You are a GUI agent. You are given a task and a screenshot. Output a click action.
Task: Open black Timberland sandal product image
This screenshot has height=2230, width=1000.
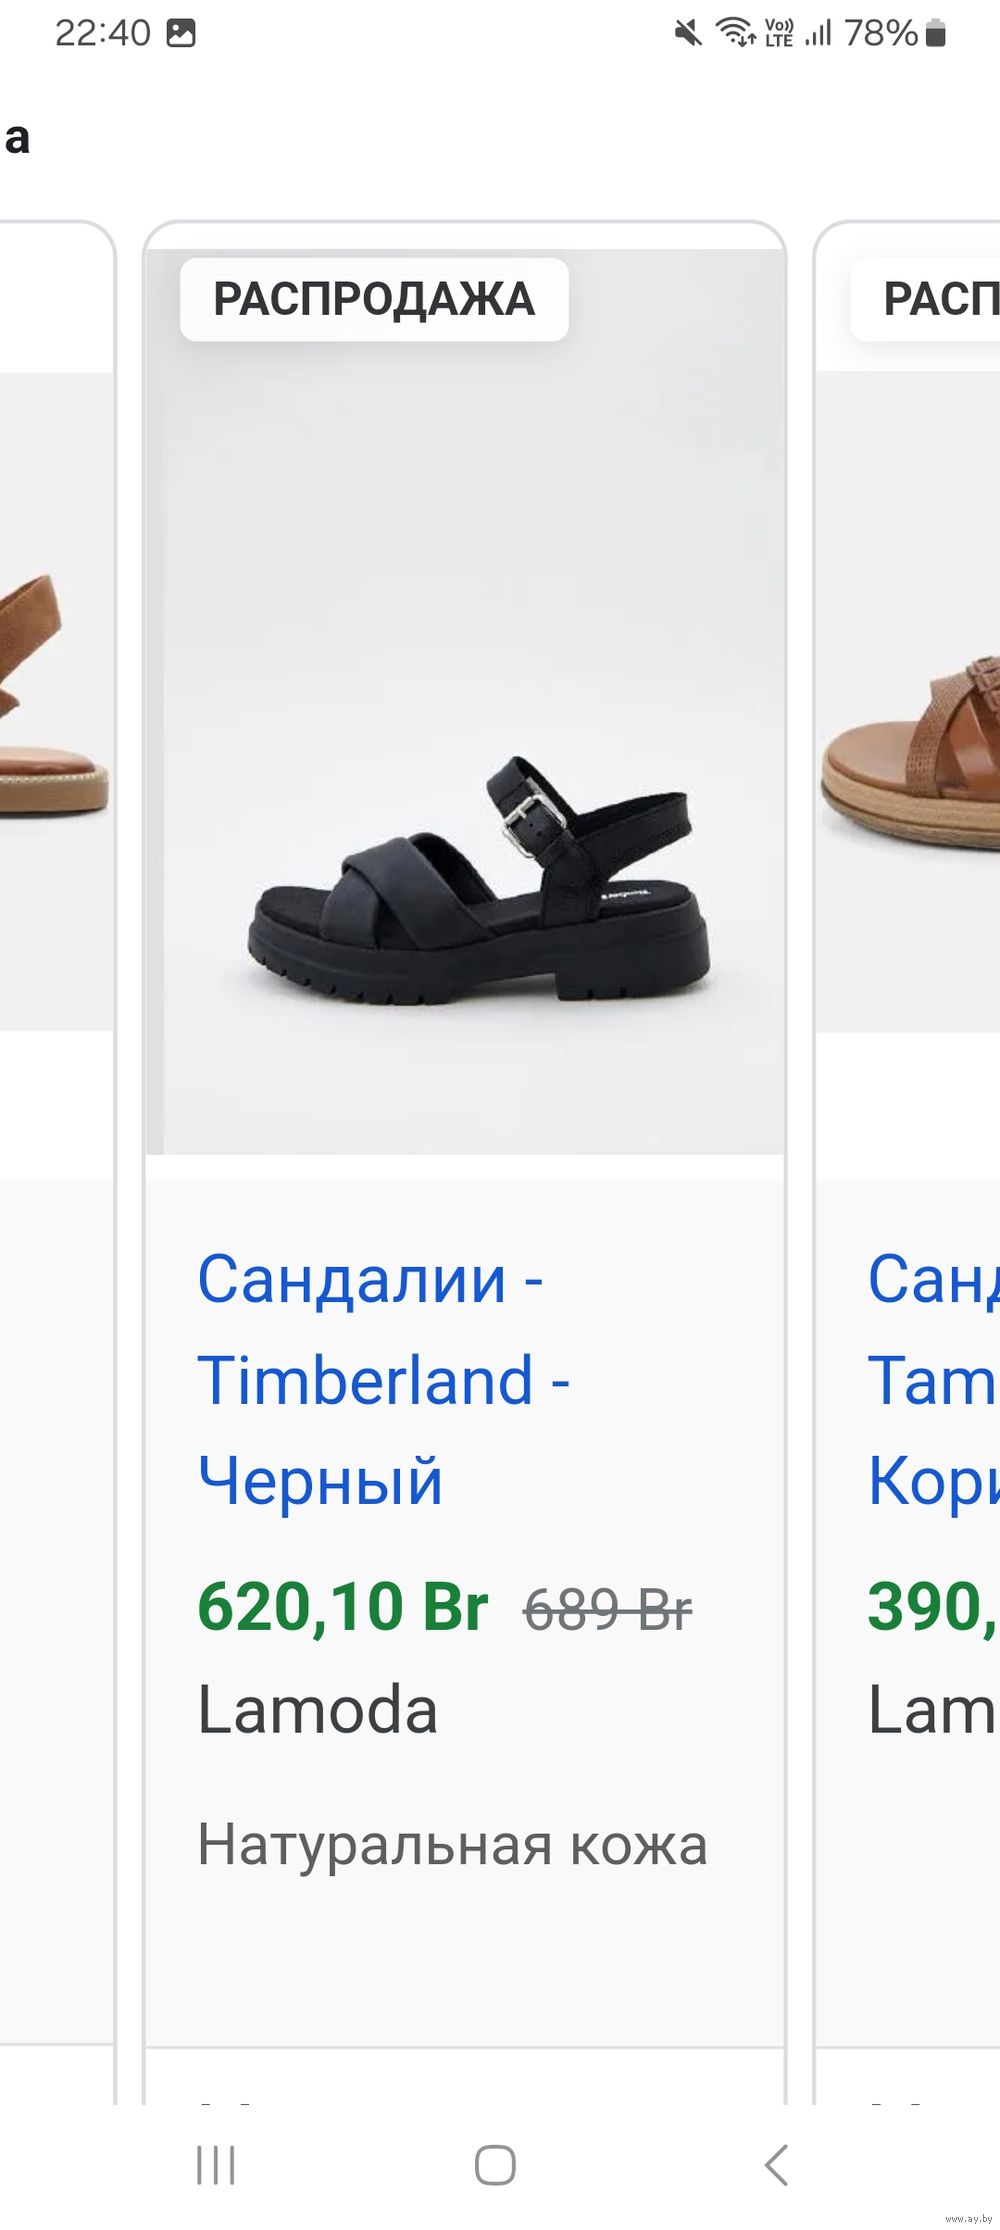click(465, 702)
